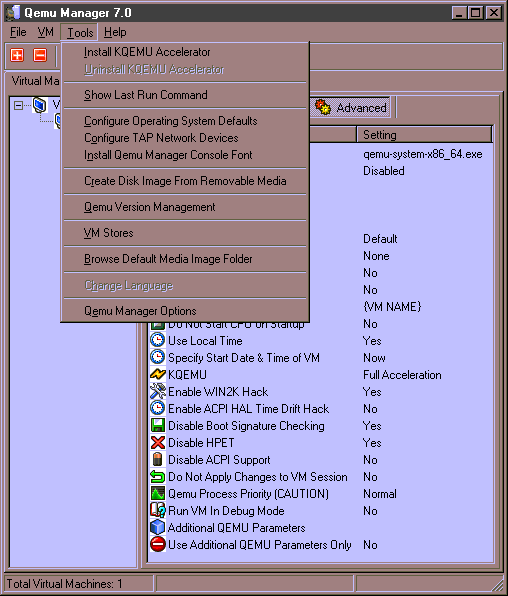Screen dimensions: 508x596
Task: Choose Browse Default Media Image Folder
Action: coord(185,259)
